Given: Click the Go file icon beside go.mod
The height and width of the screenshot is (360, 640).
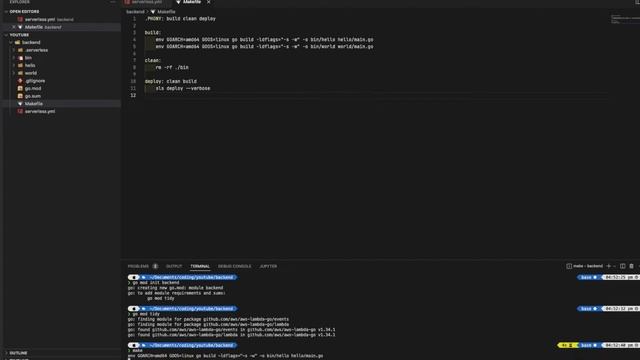Looking at the screenshot, I should click(20, 89).
